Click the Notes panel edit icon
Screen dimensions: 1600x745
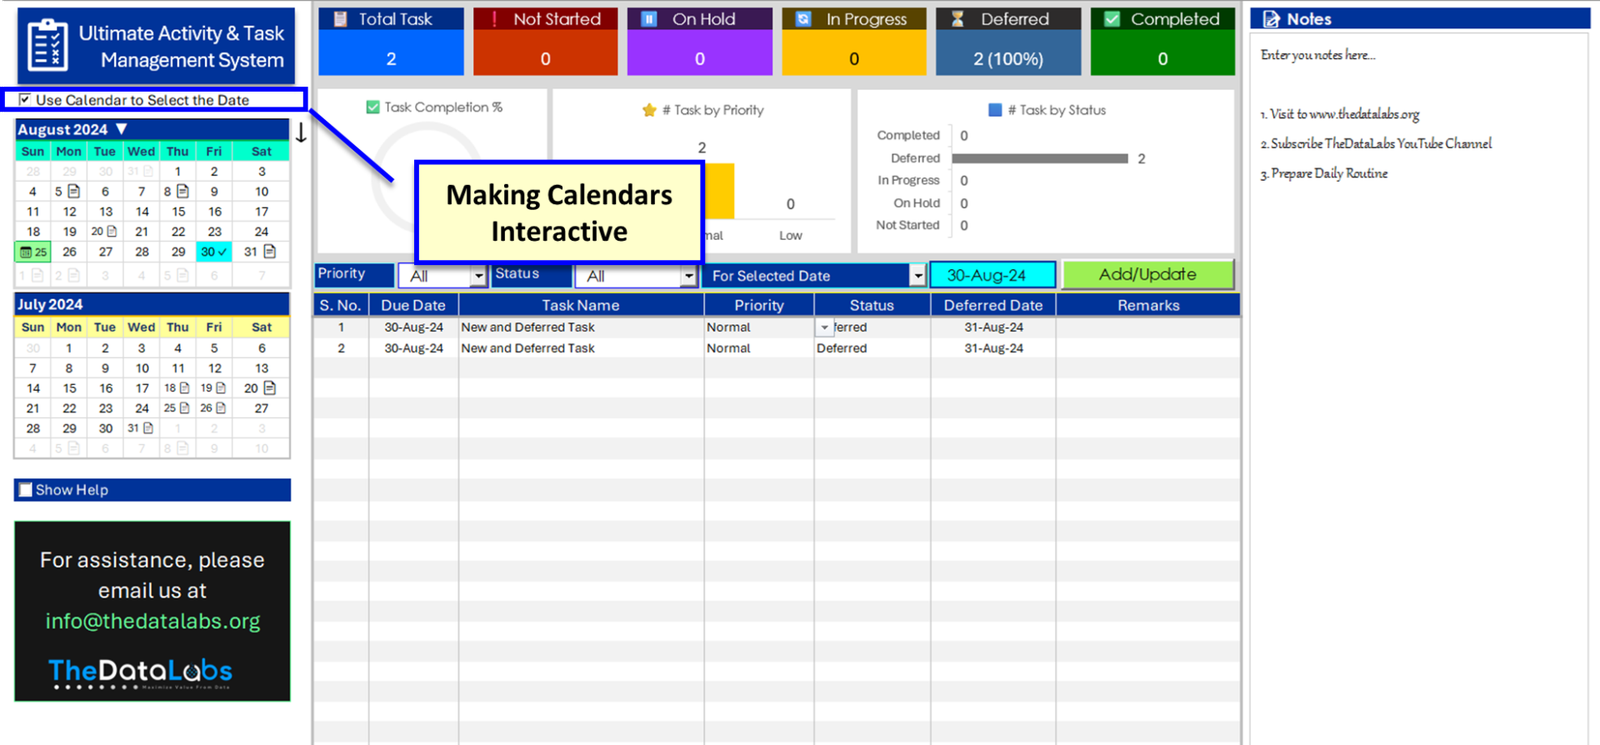coord(1271,19)
